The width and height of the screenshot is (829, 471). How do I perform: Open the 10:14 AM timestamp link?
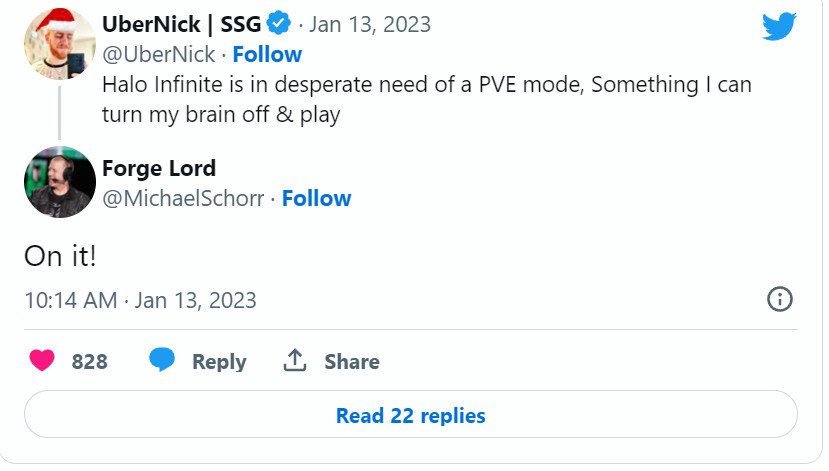click(x=140, y=300)
